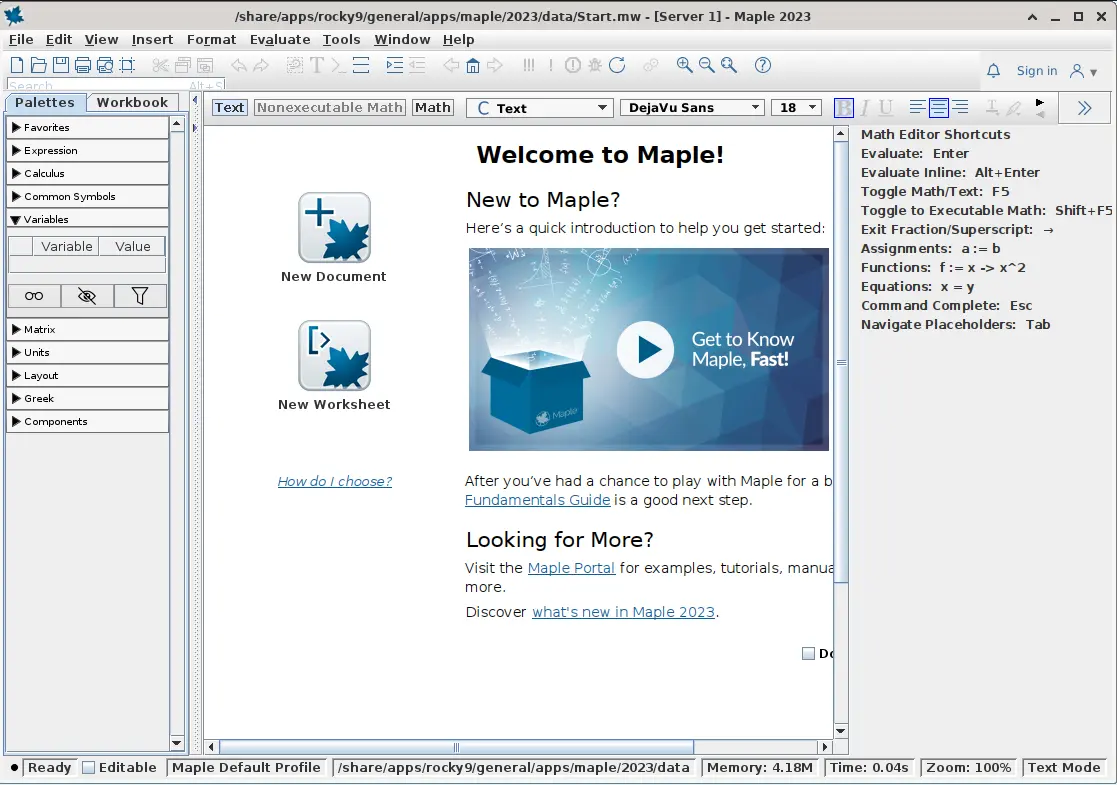Go forward with the right arrow icon
This screenshot has width=1117, height=785.
coord(494,66)
